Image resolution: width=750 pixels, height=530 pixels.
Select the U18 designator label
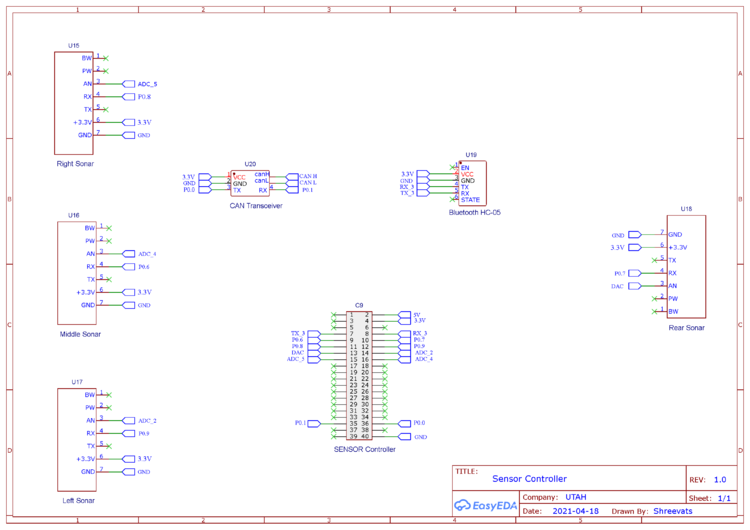click(686, 209)
